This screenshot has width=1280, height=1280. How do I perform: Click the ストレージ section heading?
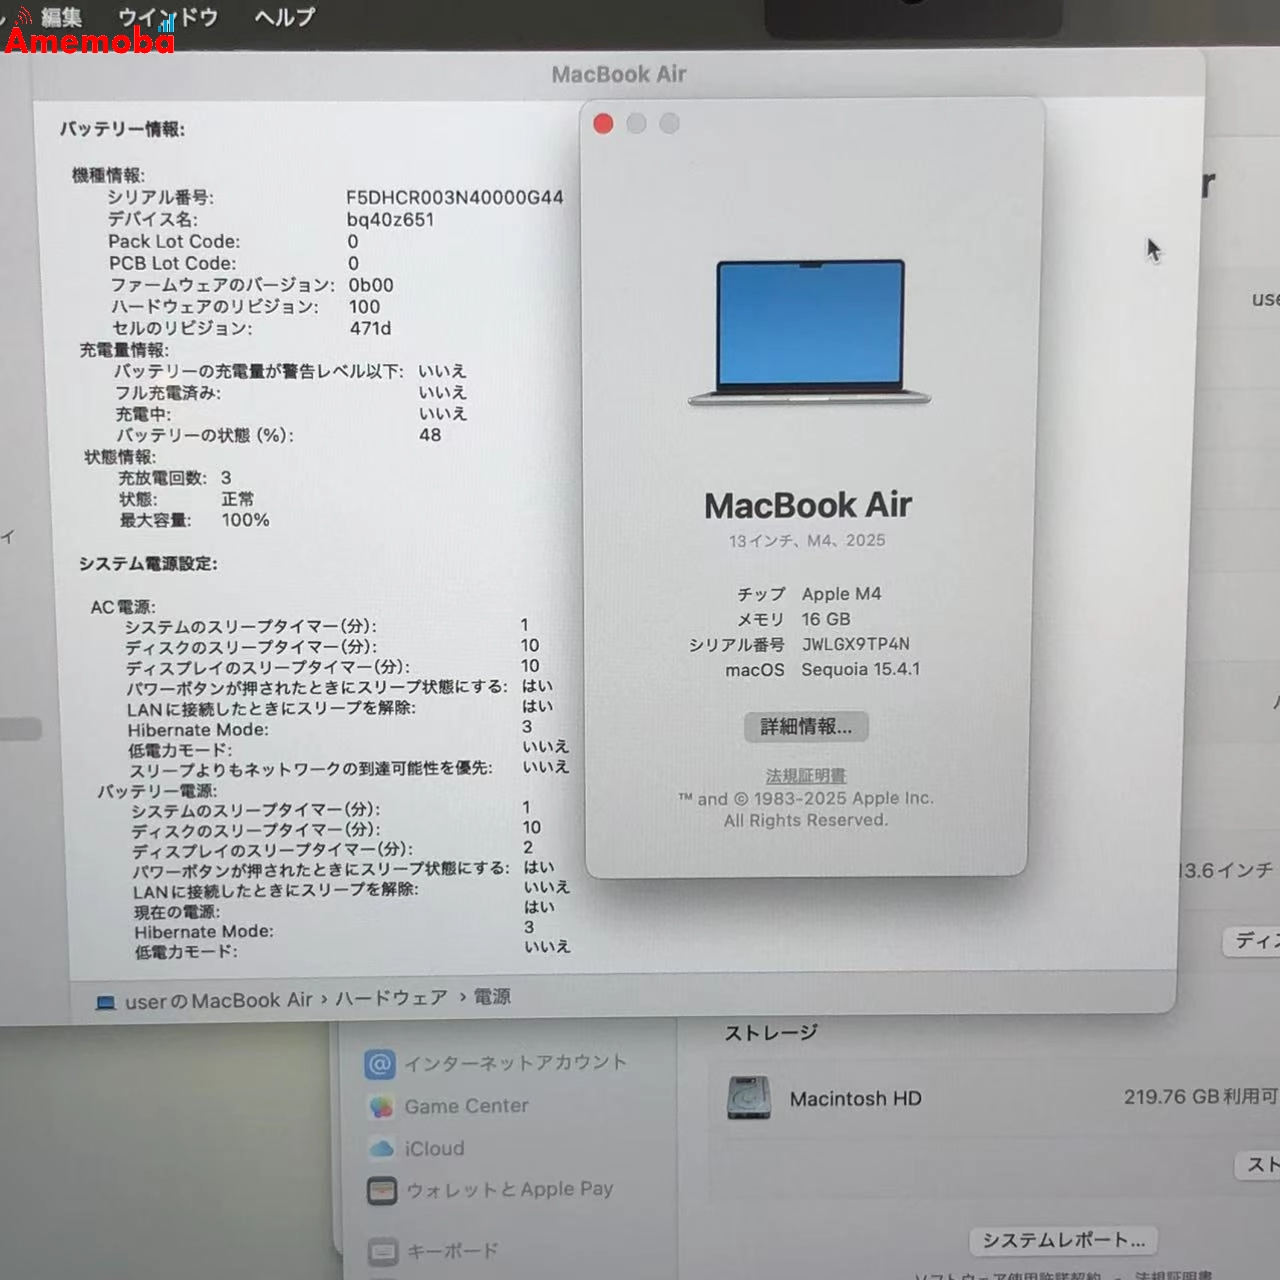[x=768, y=1031]
